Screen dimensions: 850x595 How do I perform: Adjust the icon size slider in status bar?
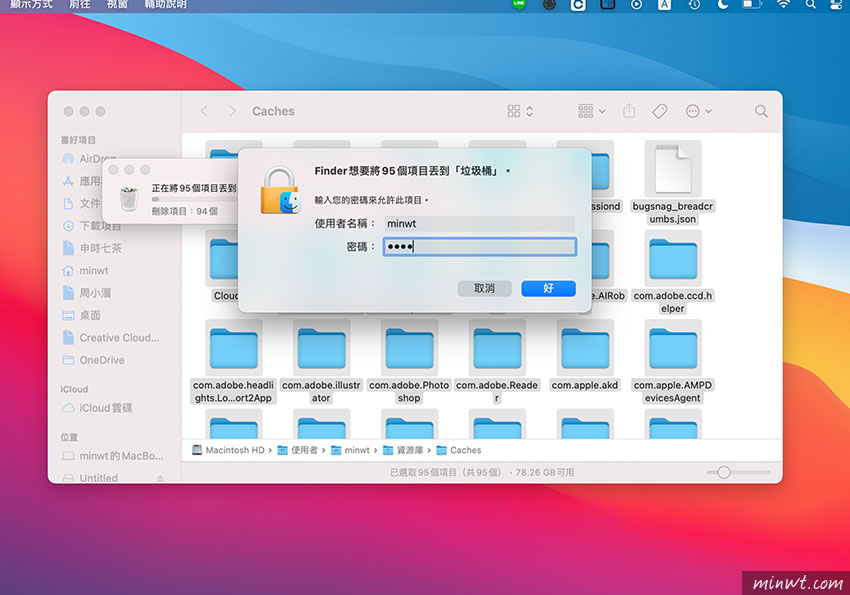pyautogui.click(x=724, y=473)
